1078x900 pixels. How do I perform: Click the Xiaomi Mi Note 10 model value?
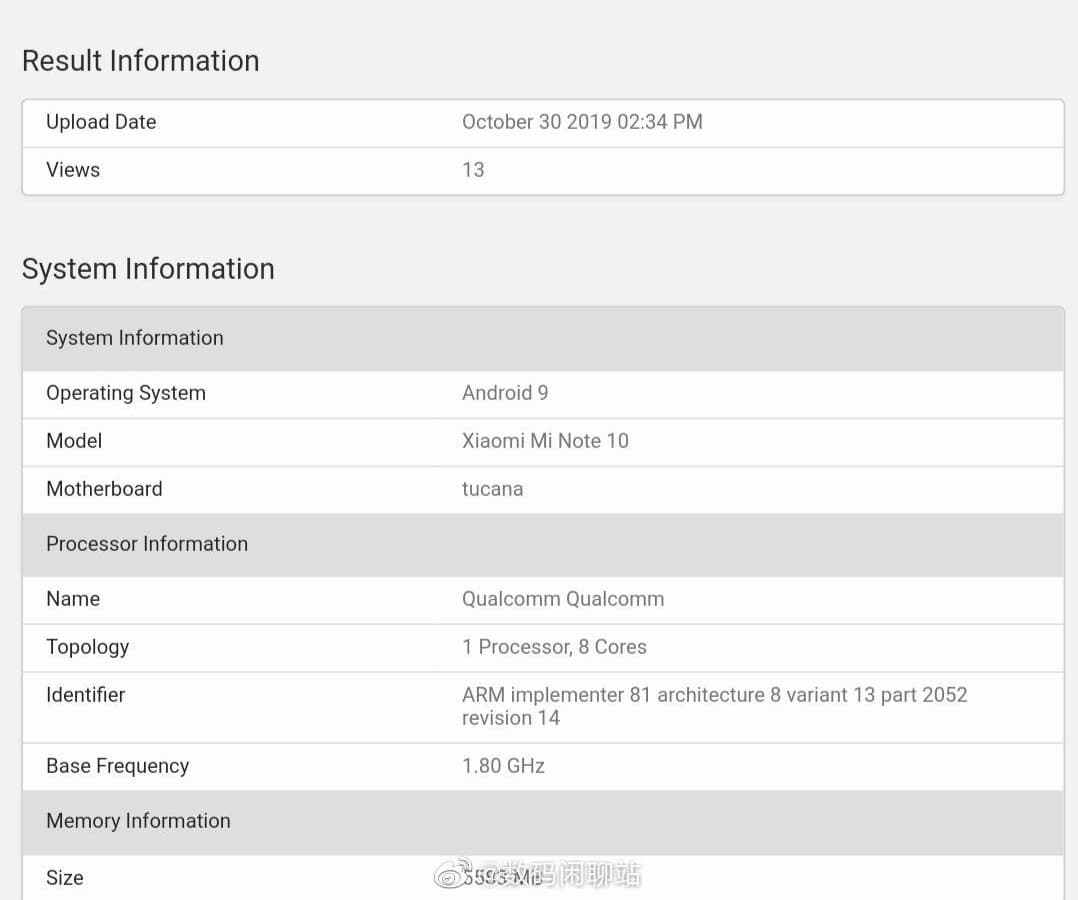(545, 441)
